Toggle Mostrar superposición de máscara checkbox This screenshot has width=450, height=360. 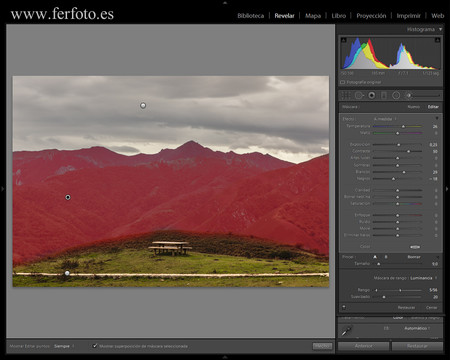coord(95,346)
